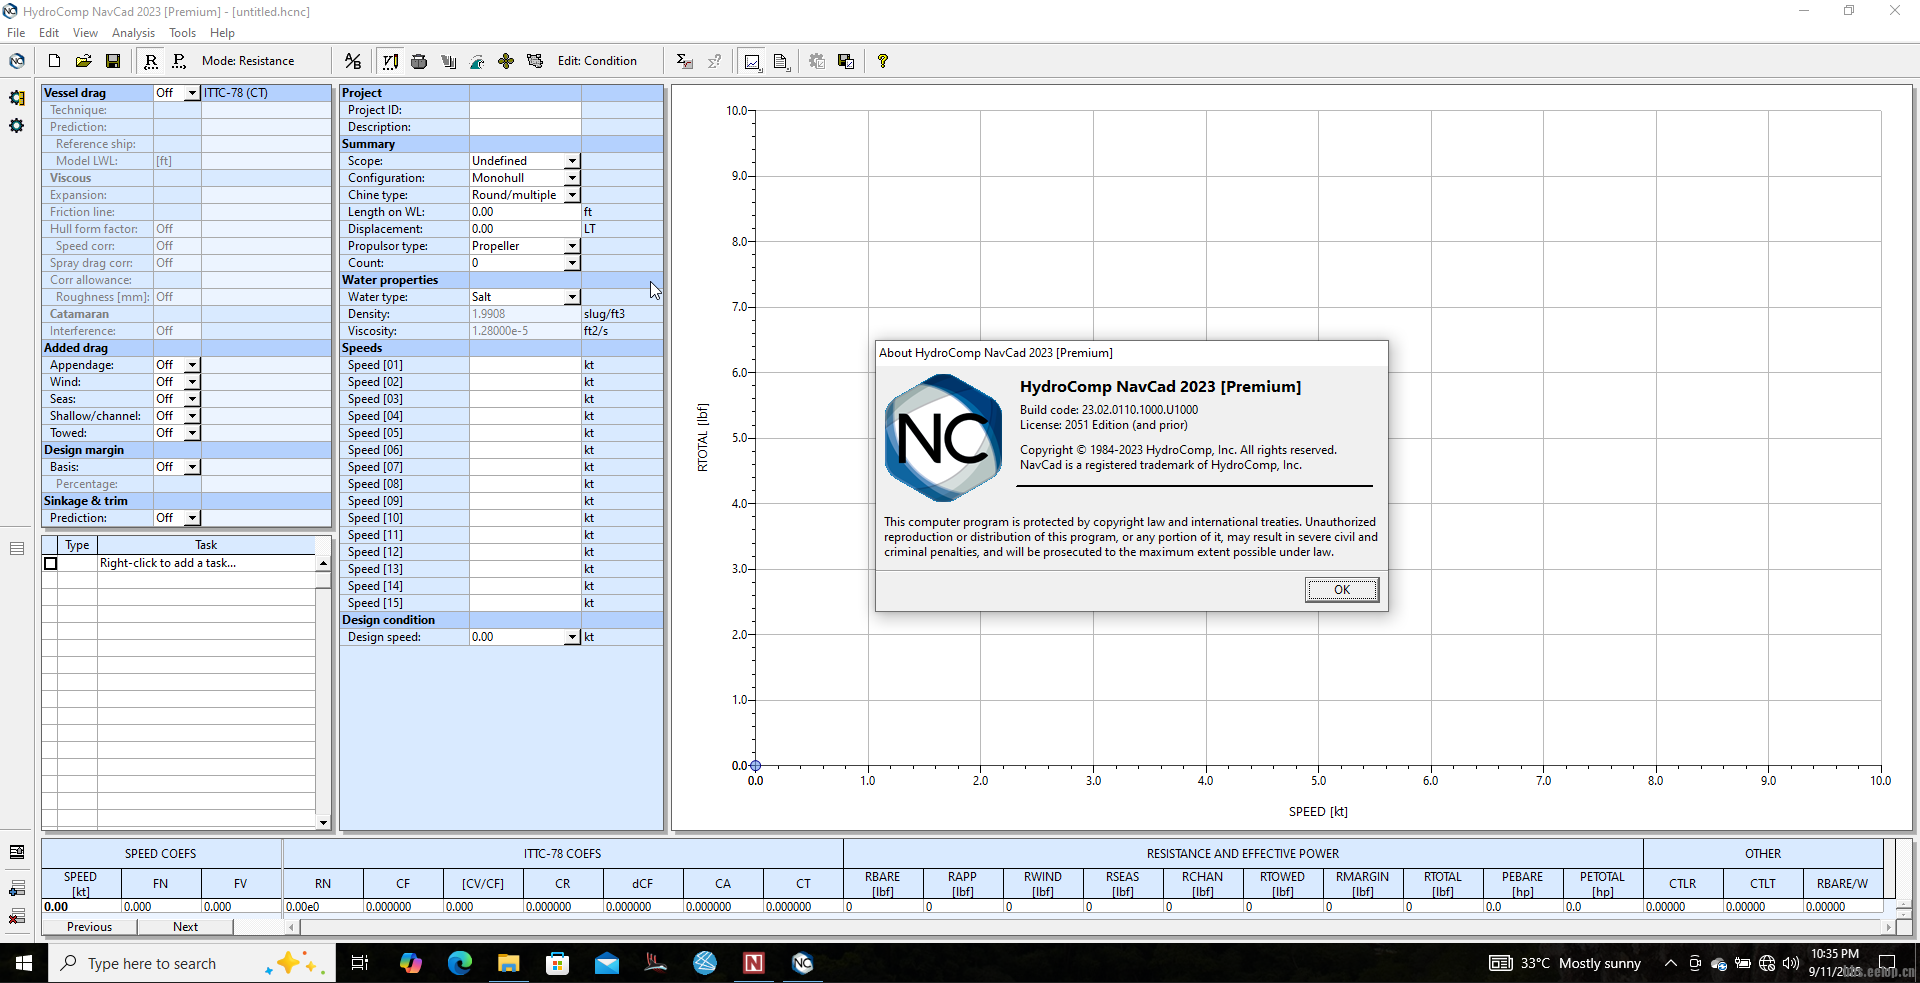Click the HydroComp logo icon in toolbar
Screen dimensions: 1920x983
tap(17, 61)
